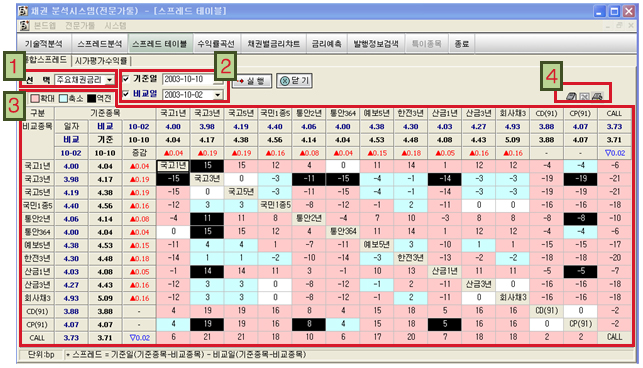Open the 채권별금리차트 tab

273,44
